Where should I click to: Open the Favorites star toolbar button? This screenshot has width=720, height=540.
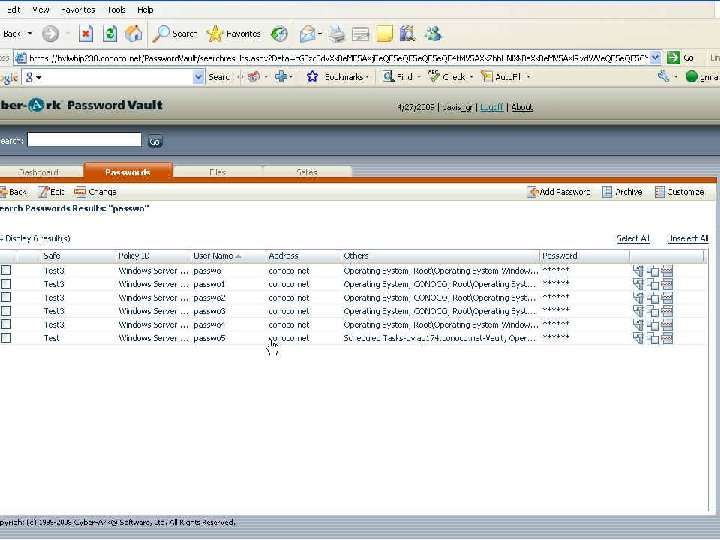coord(234,34)
